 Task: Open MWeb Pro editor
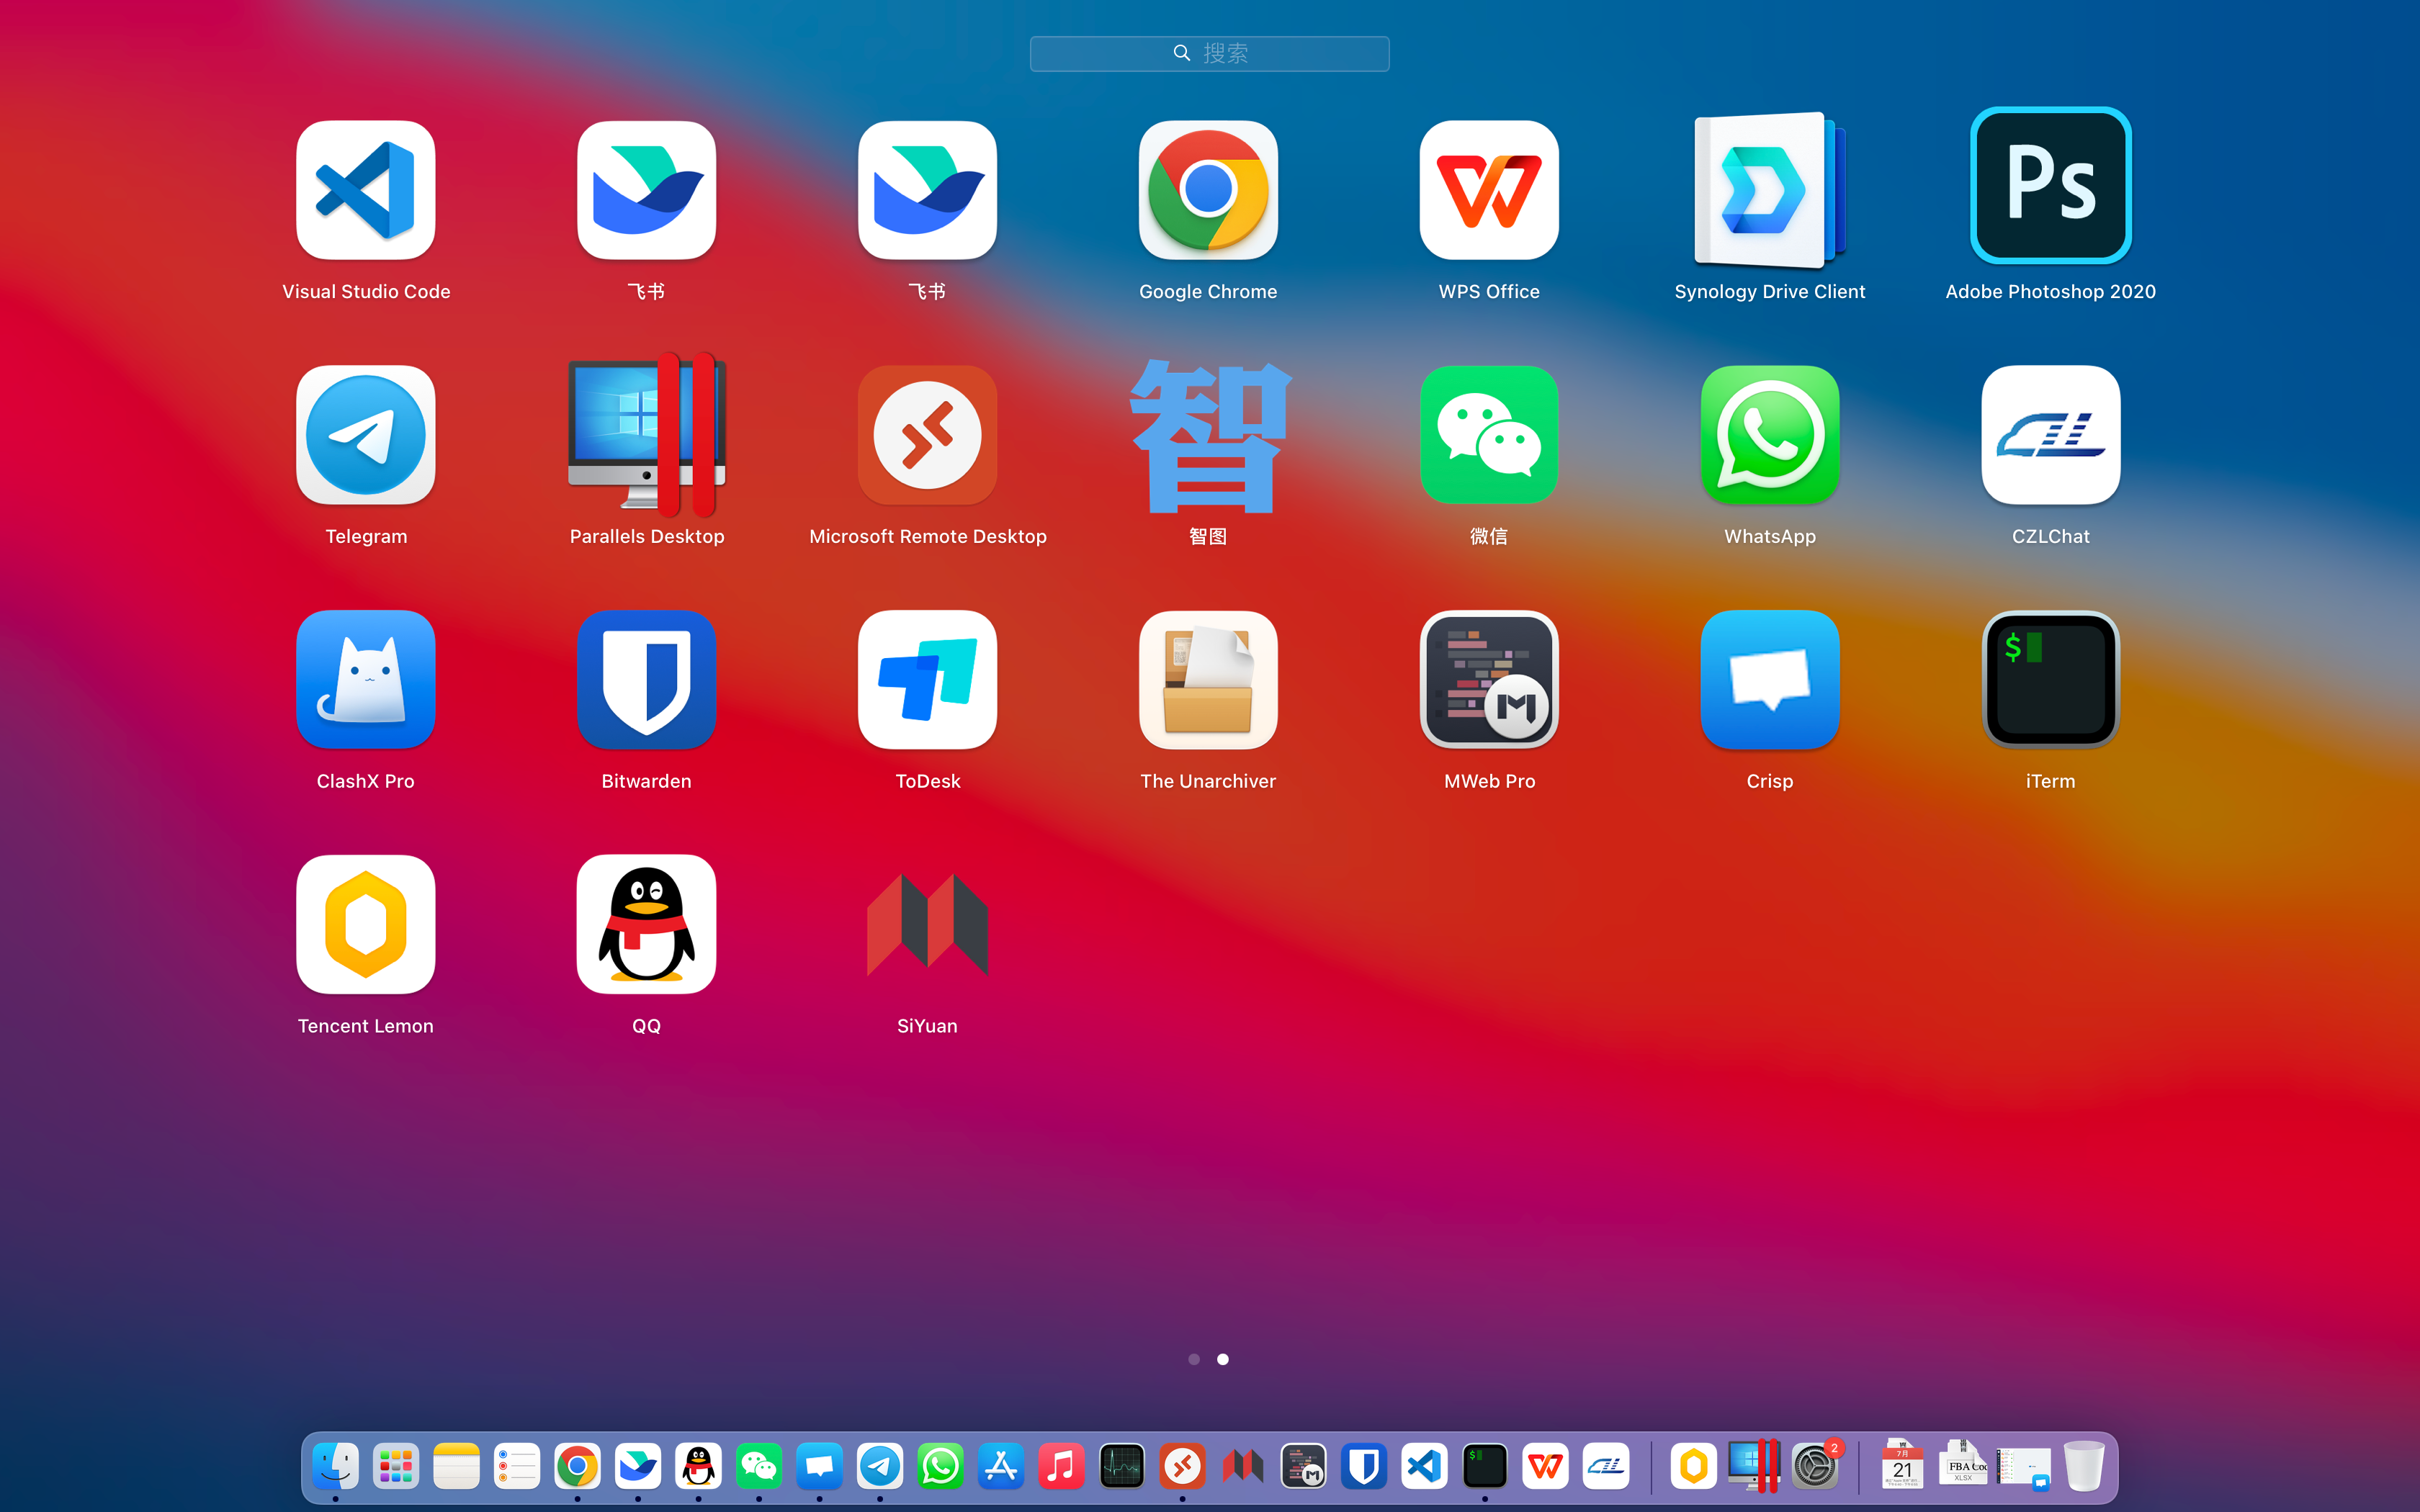[1489, 680]
